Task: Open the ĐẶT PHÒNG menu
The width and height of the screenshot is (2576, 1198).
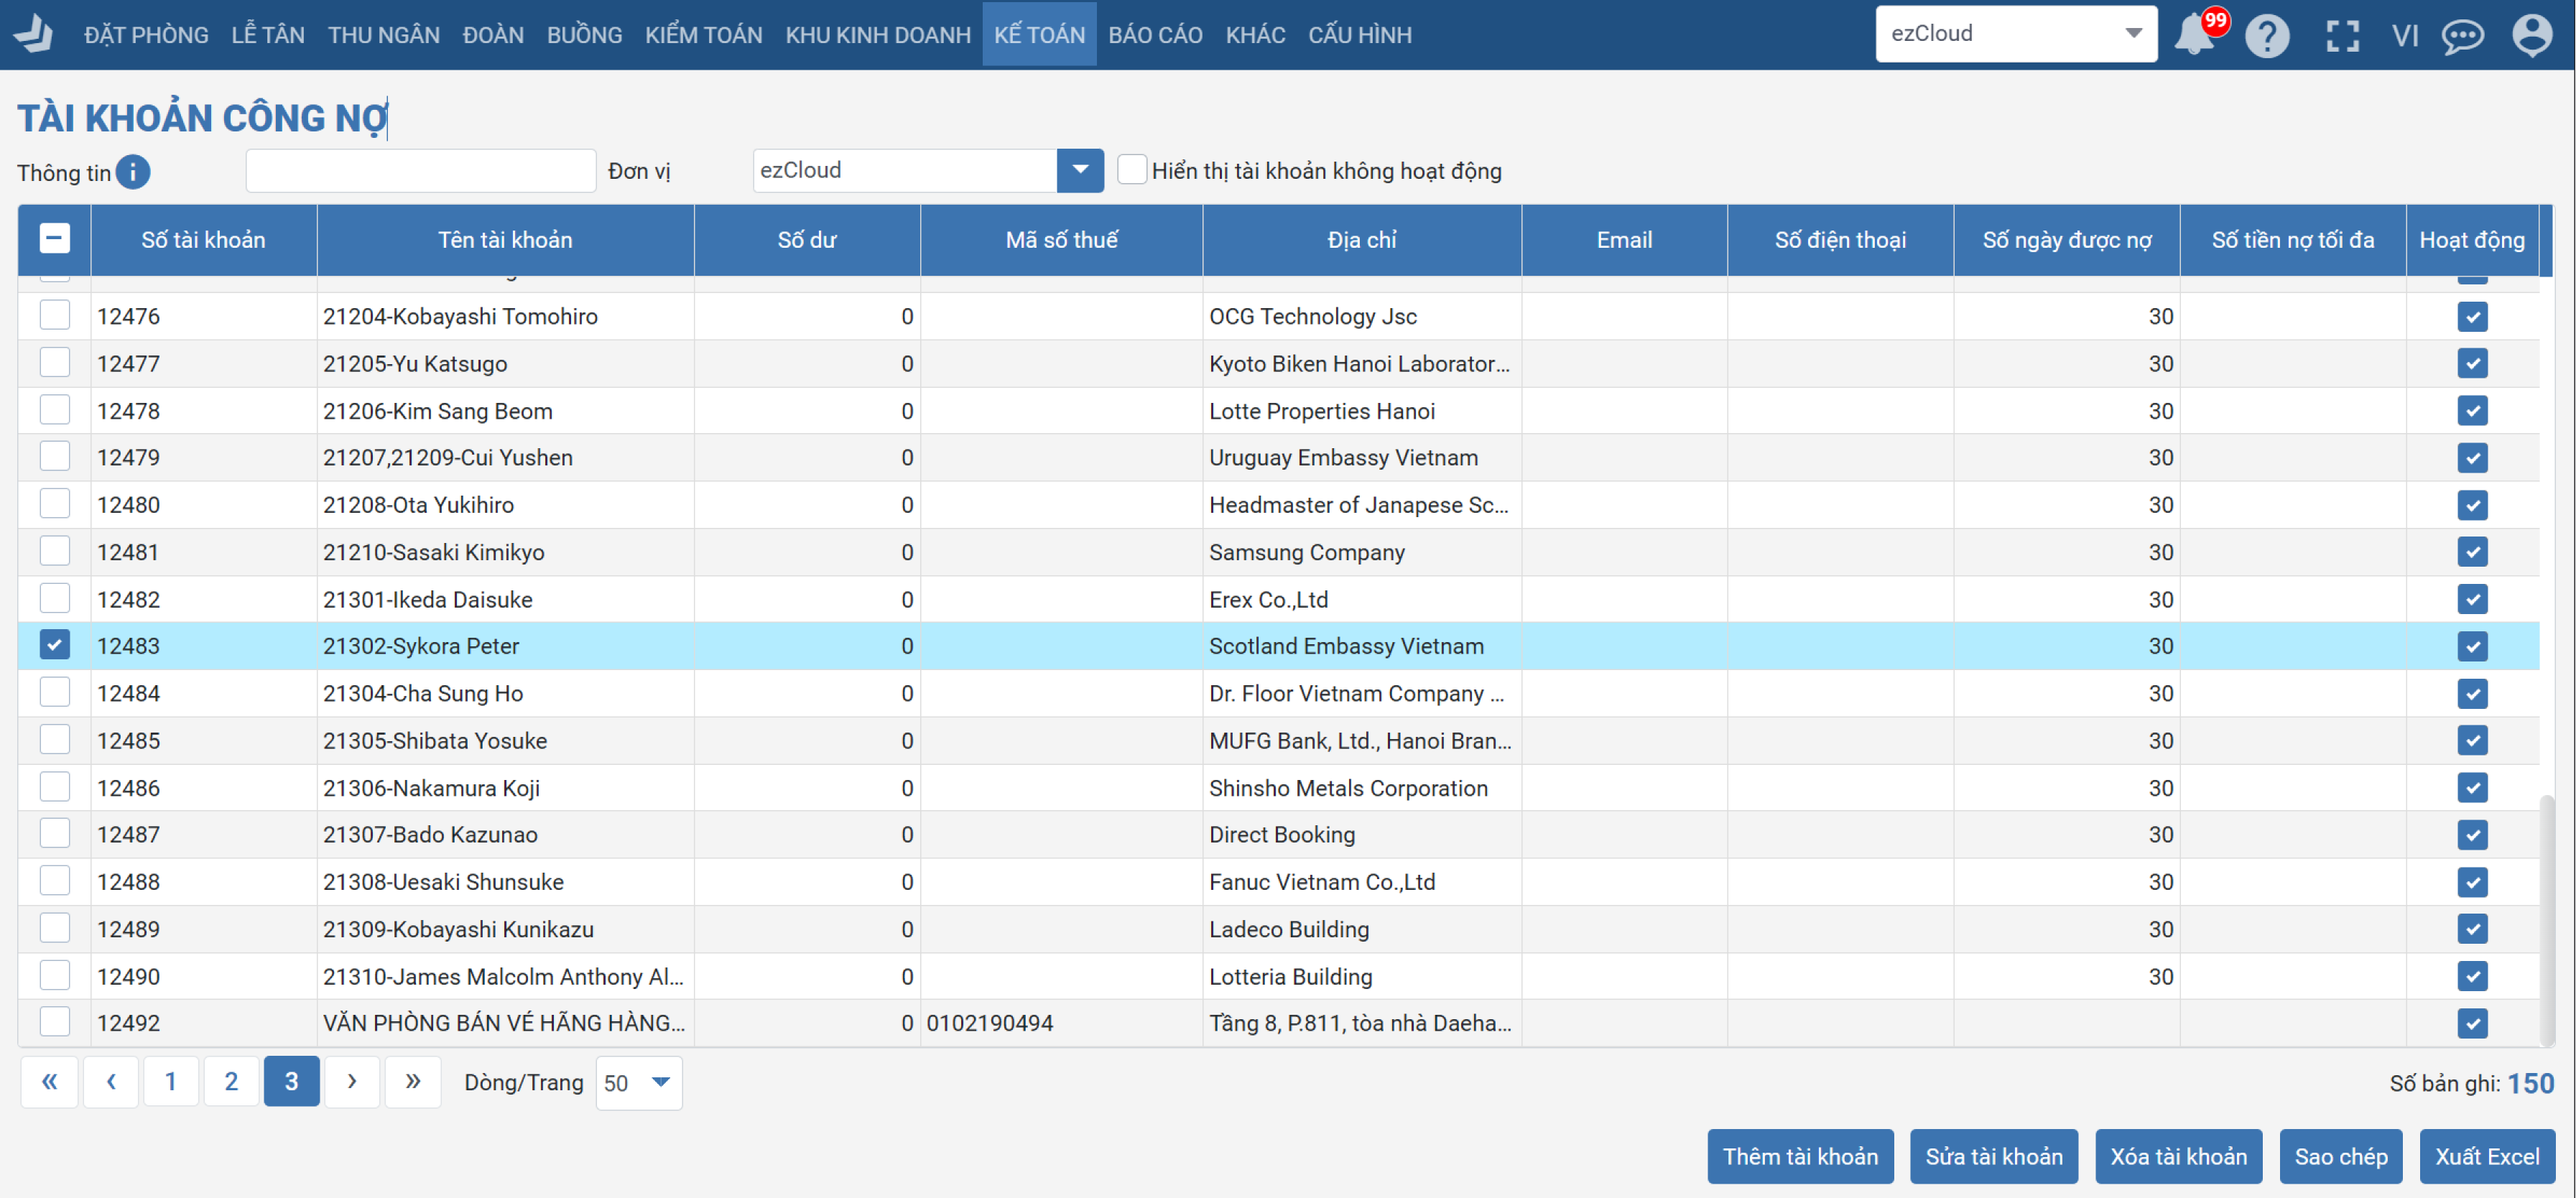Action: [x=146, y=35]
